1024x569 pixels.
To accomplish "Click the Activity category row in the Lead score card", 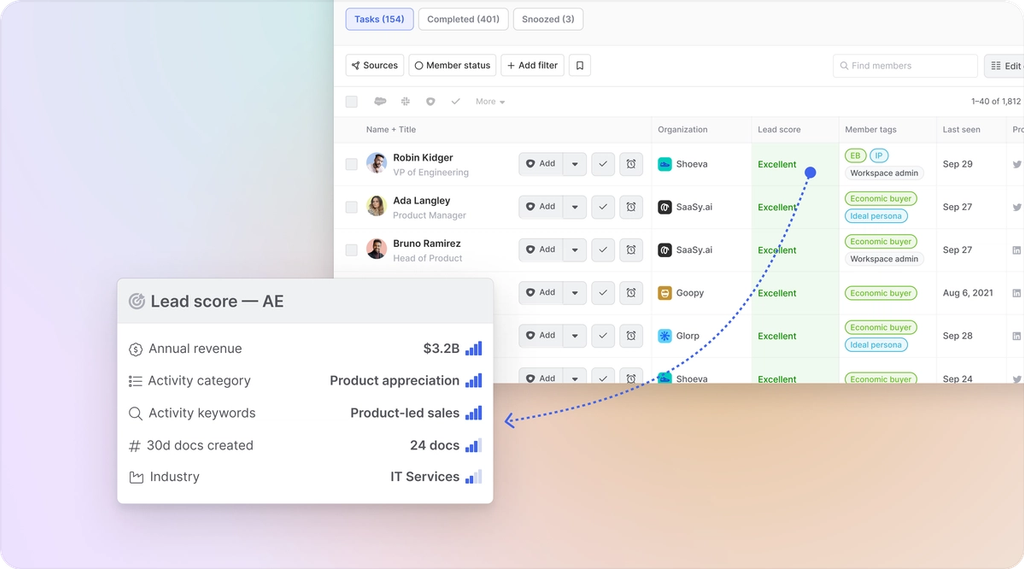I will [x=305, y=381].
